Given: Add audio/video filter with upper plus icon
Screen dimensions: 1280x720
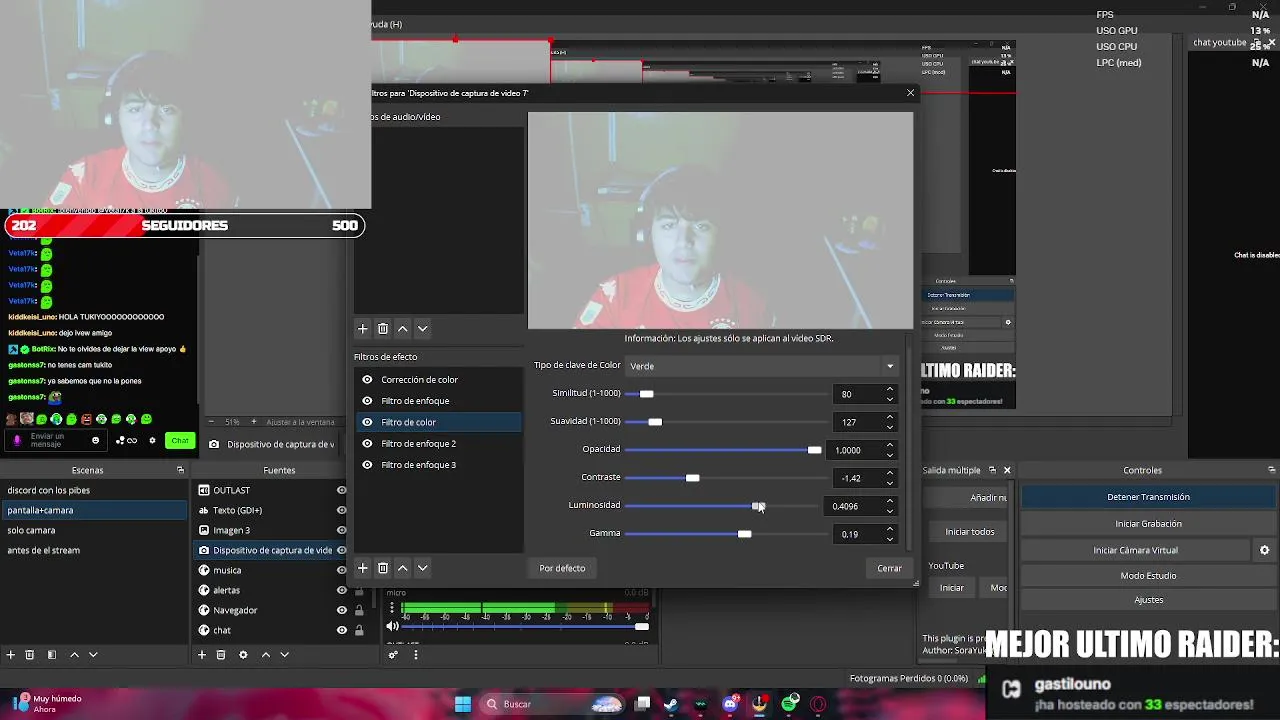Looking at the screenshot, I should coord(363,328).
